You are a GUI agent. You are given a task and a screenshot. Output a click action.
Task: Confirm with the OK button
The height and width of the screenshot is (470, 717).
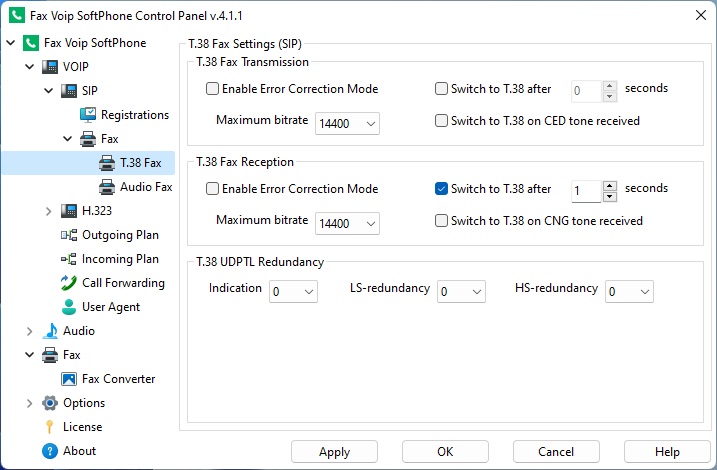coord(445,452)
